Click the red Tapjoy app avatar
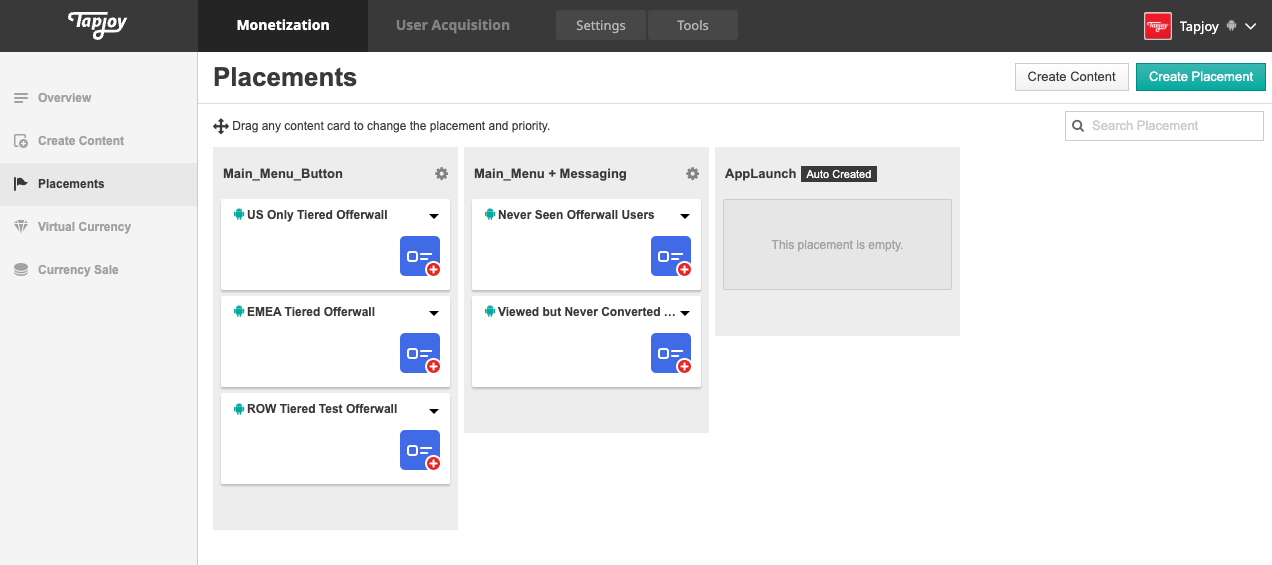 [1157, 26]
